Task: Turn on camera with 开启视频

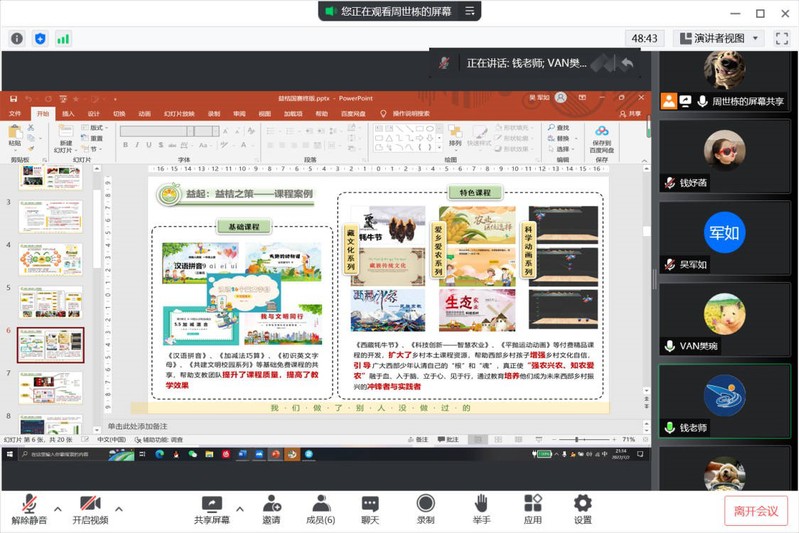Action: click(90, 509)
